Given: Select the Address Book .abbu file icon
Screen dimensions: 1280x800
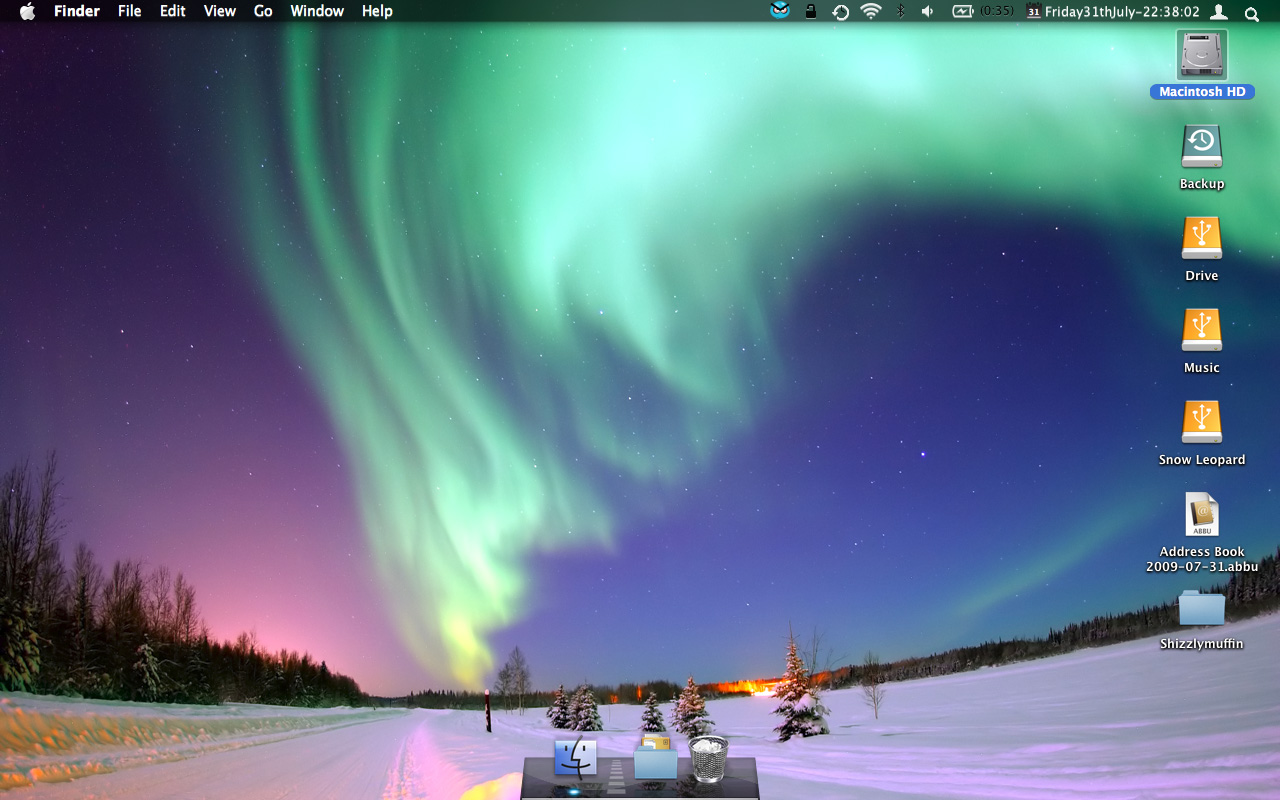Looking at the screenshot, I should pos(1202,514).
